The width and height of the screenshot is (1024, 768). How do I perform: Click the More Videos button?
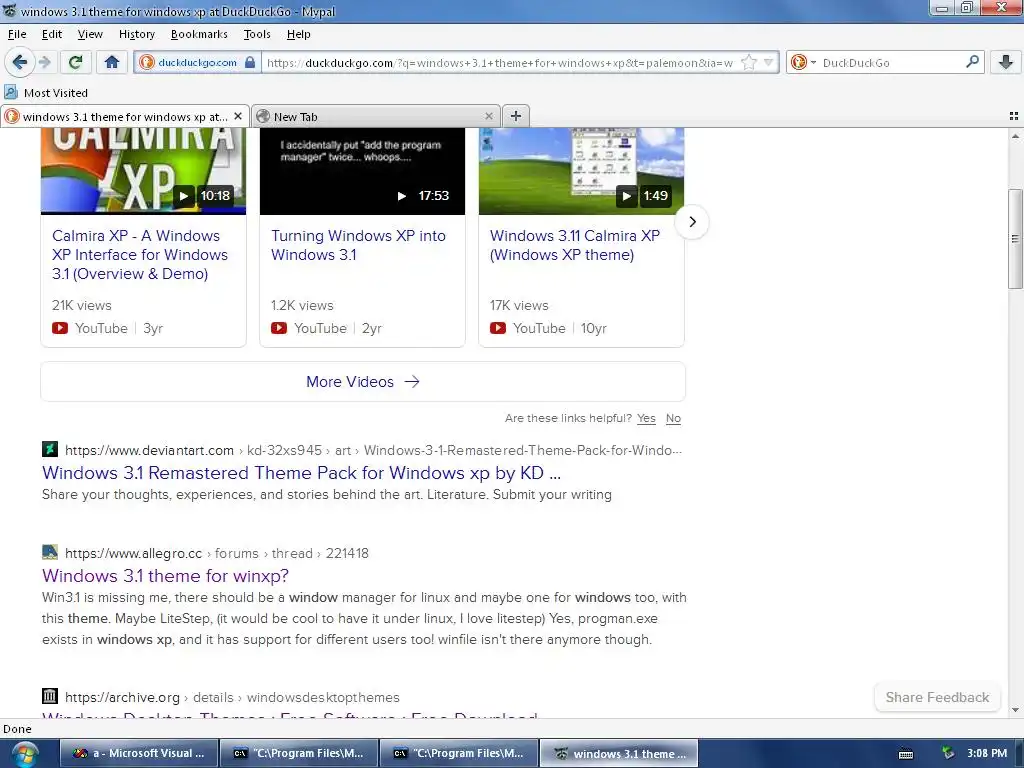[x=363, y=381]
